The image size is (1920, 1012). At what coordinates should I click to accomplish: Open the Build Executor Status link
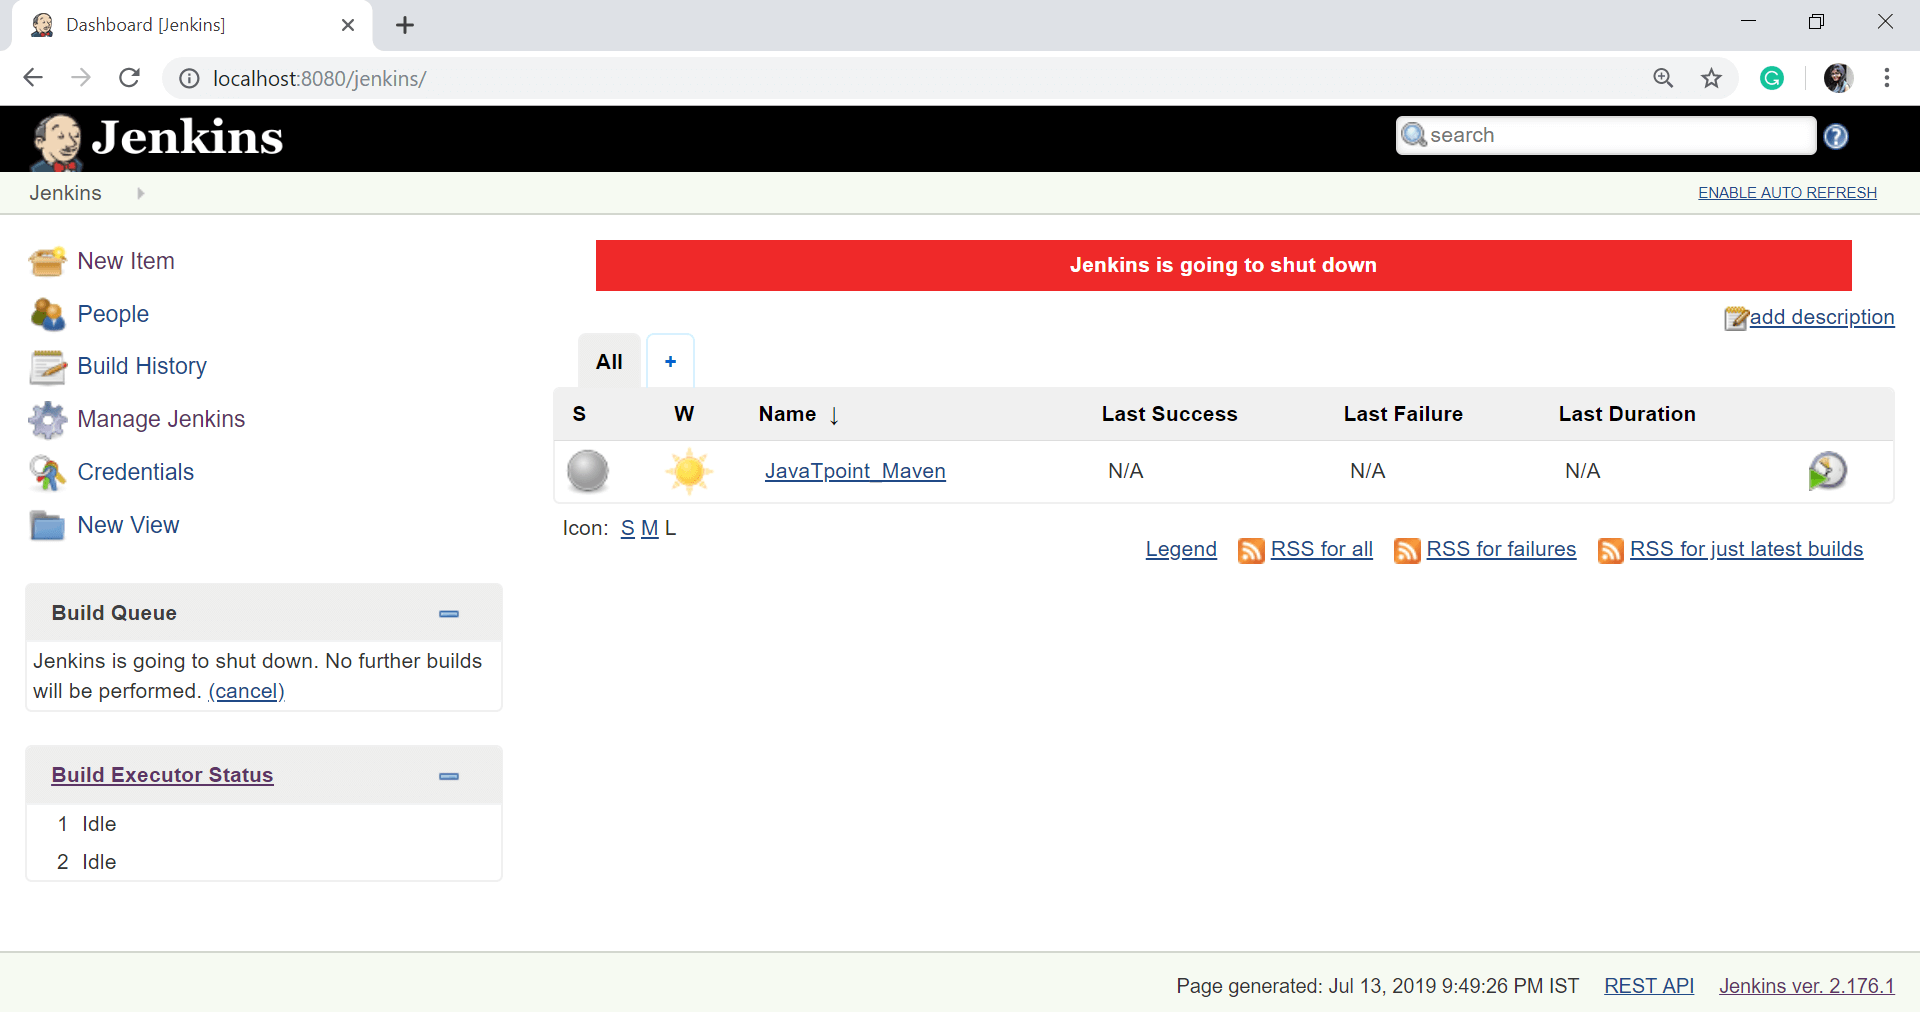coord(162,775)
